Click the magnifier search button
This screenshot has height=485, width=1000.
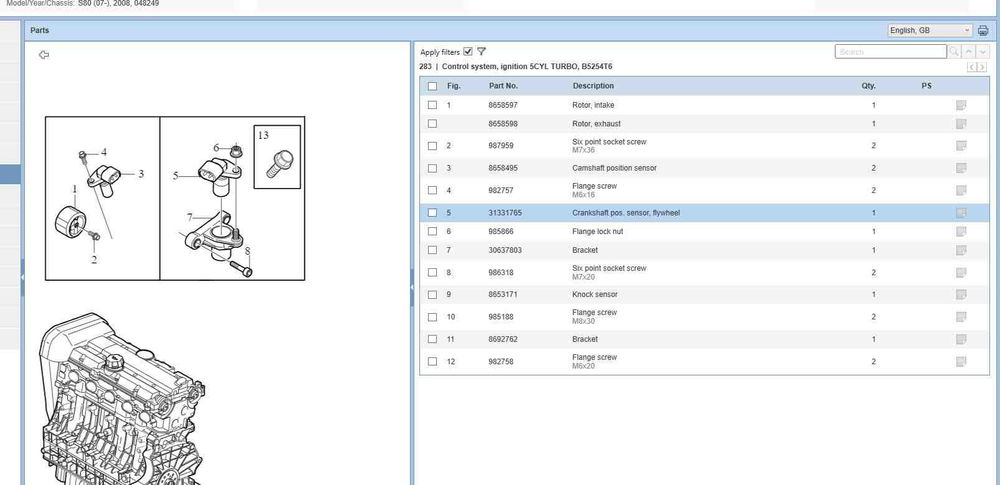click(x=954, y=51)
